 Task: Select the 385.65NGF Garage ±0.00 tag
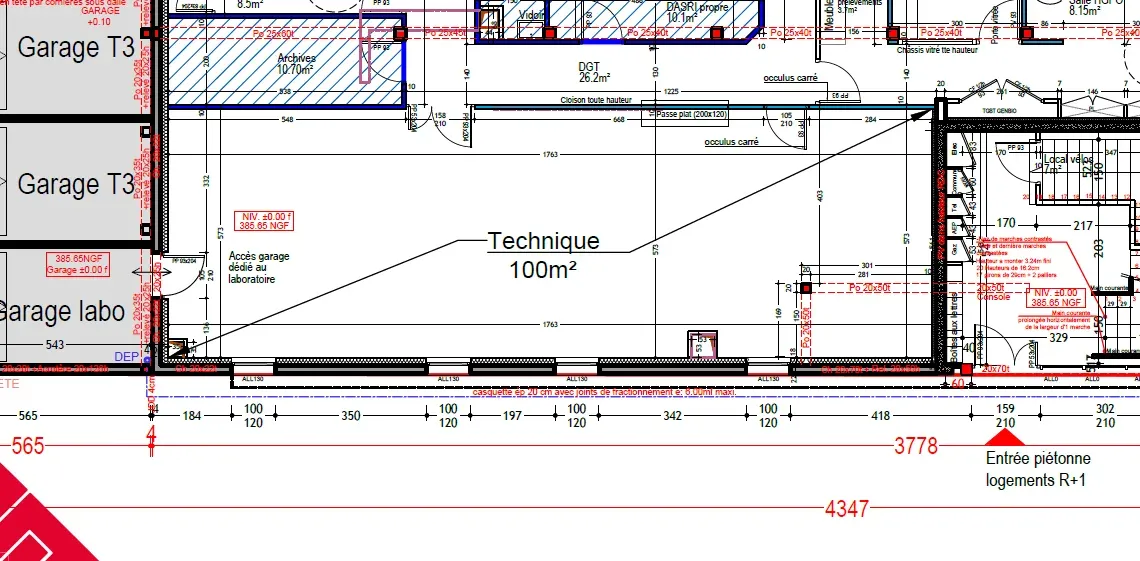(78, 265)
